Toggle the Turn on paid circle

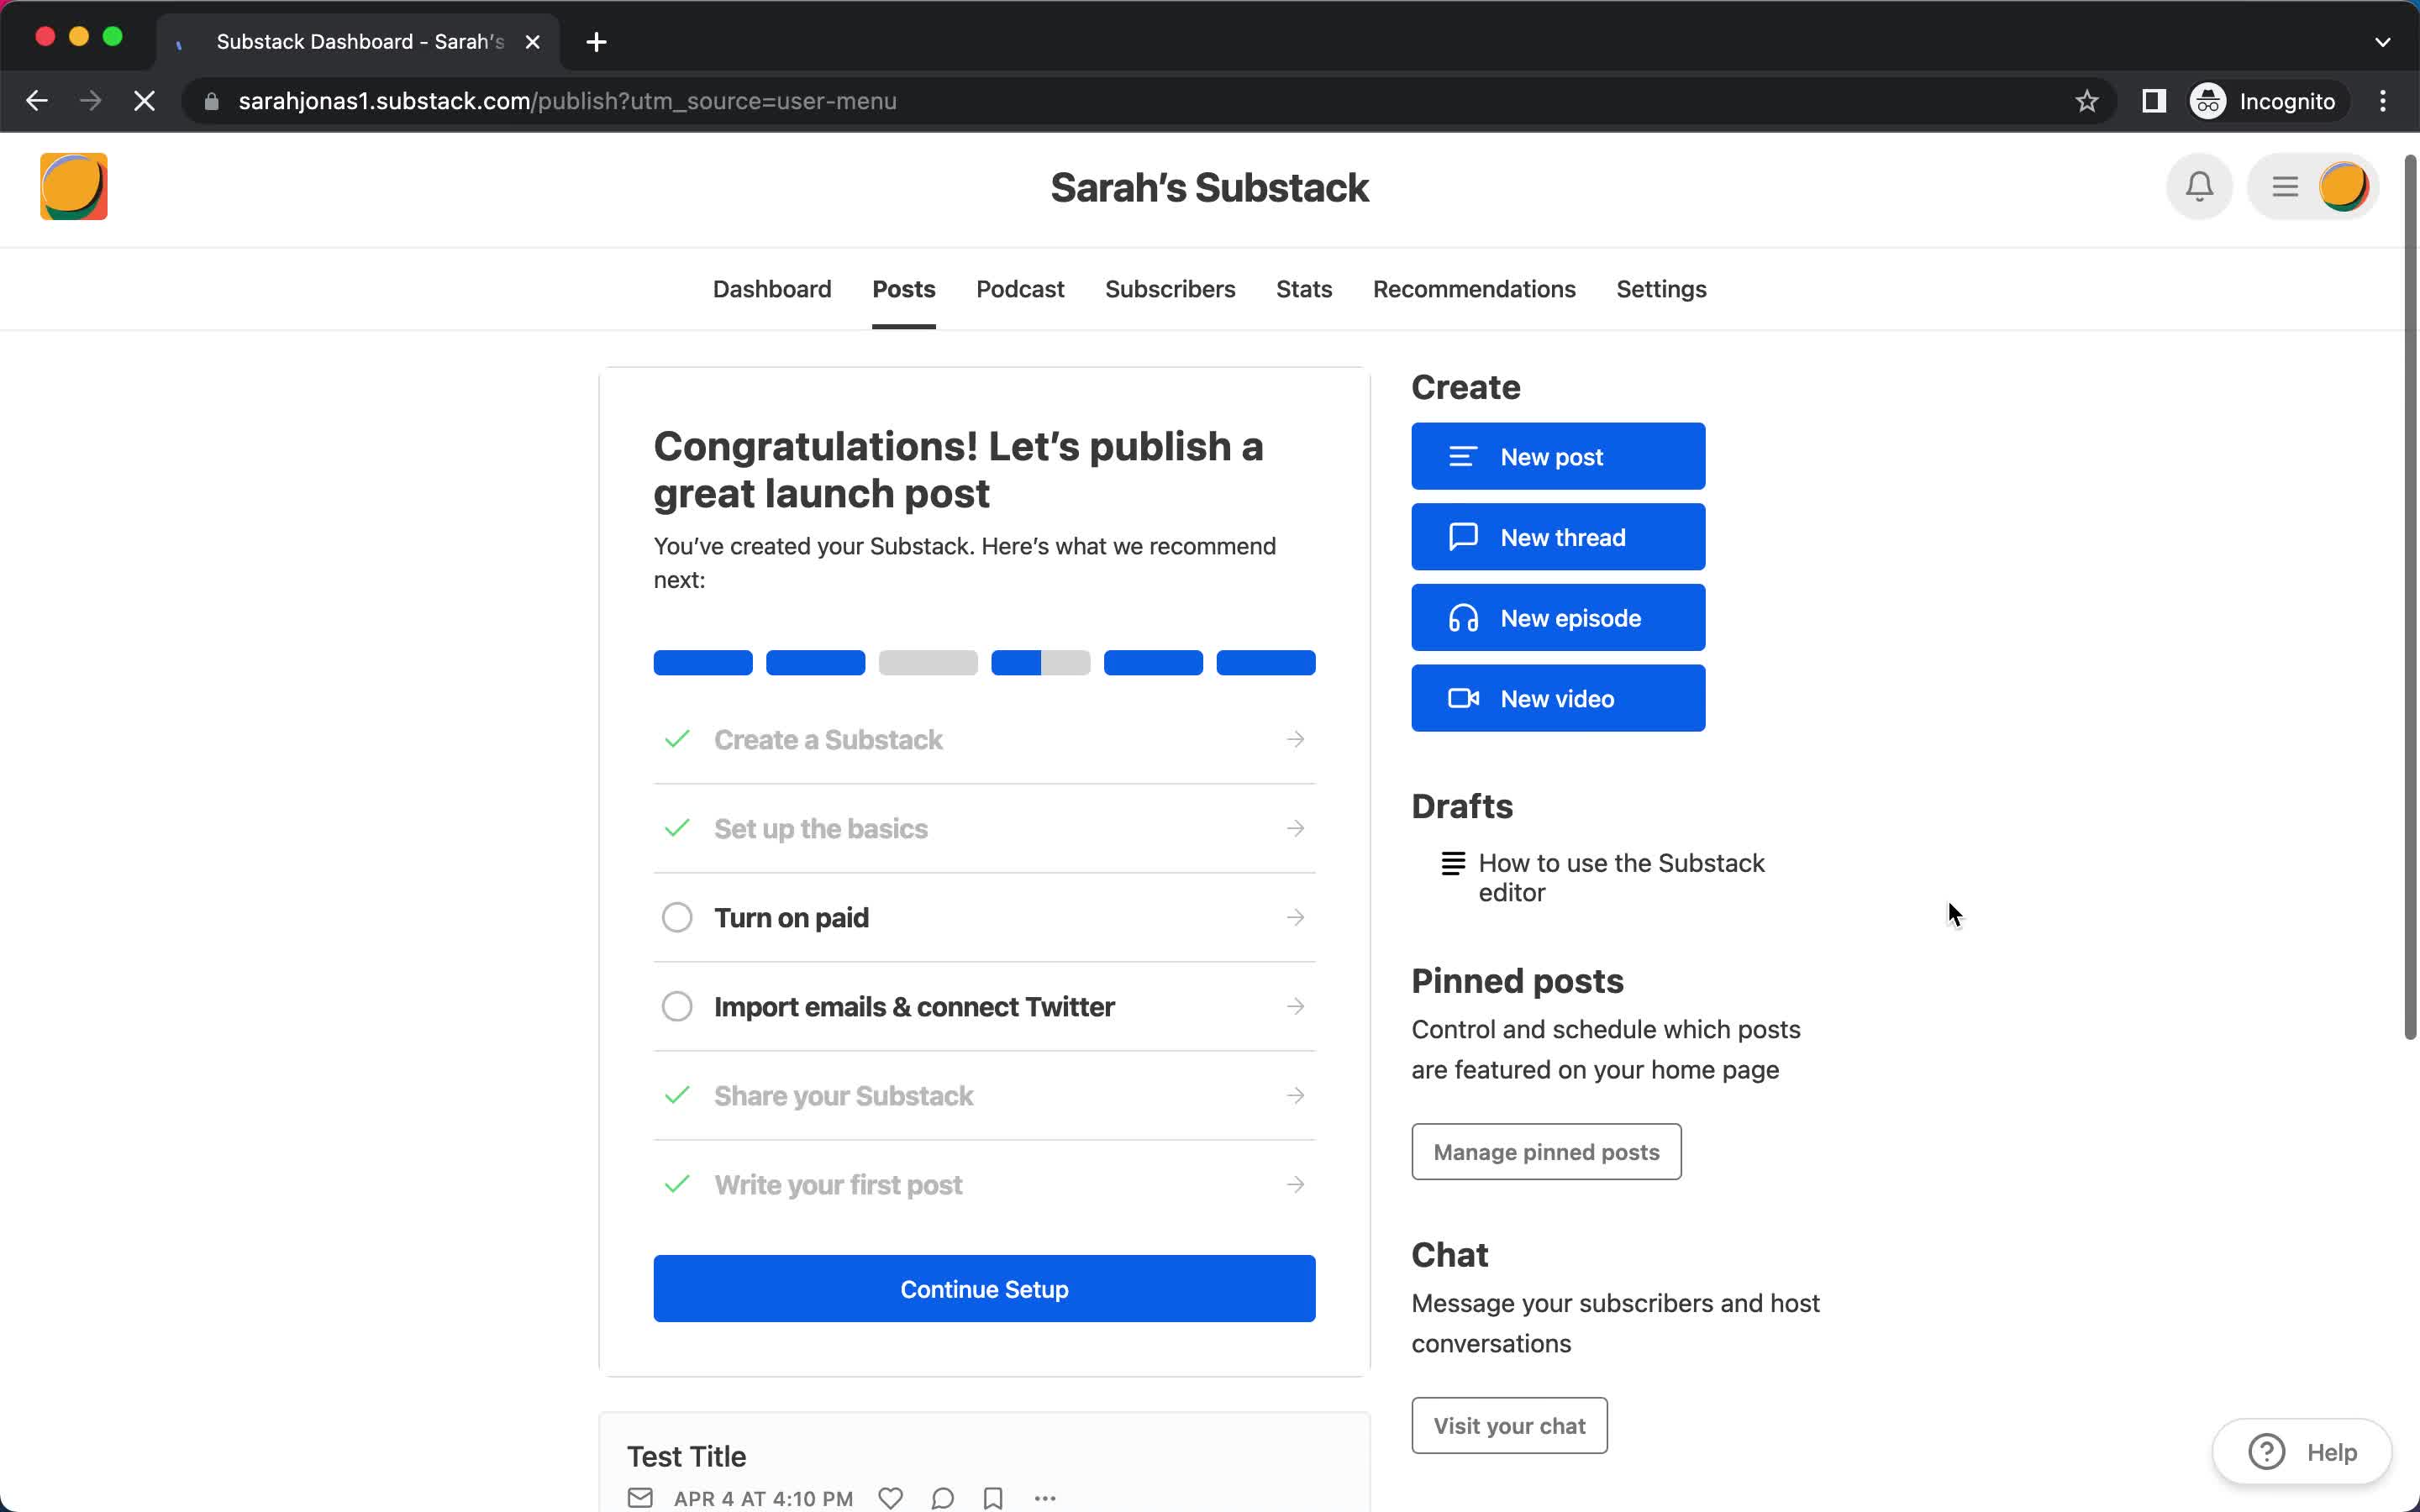point(677,917)
